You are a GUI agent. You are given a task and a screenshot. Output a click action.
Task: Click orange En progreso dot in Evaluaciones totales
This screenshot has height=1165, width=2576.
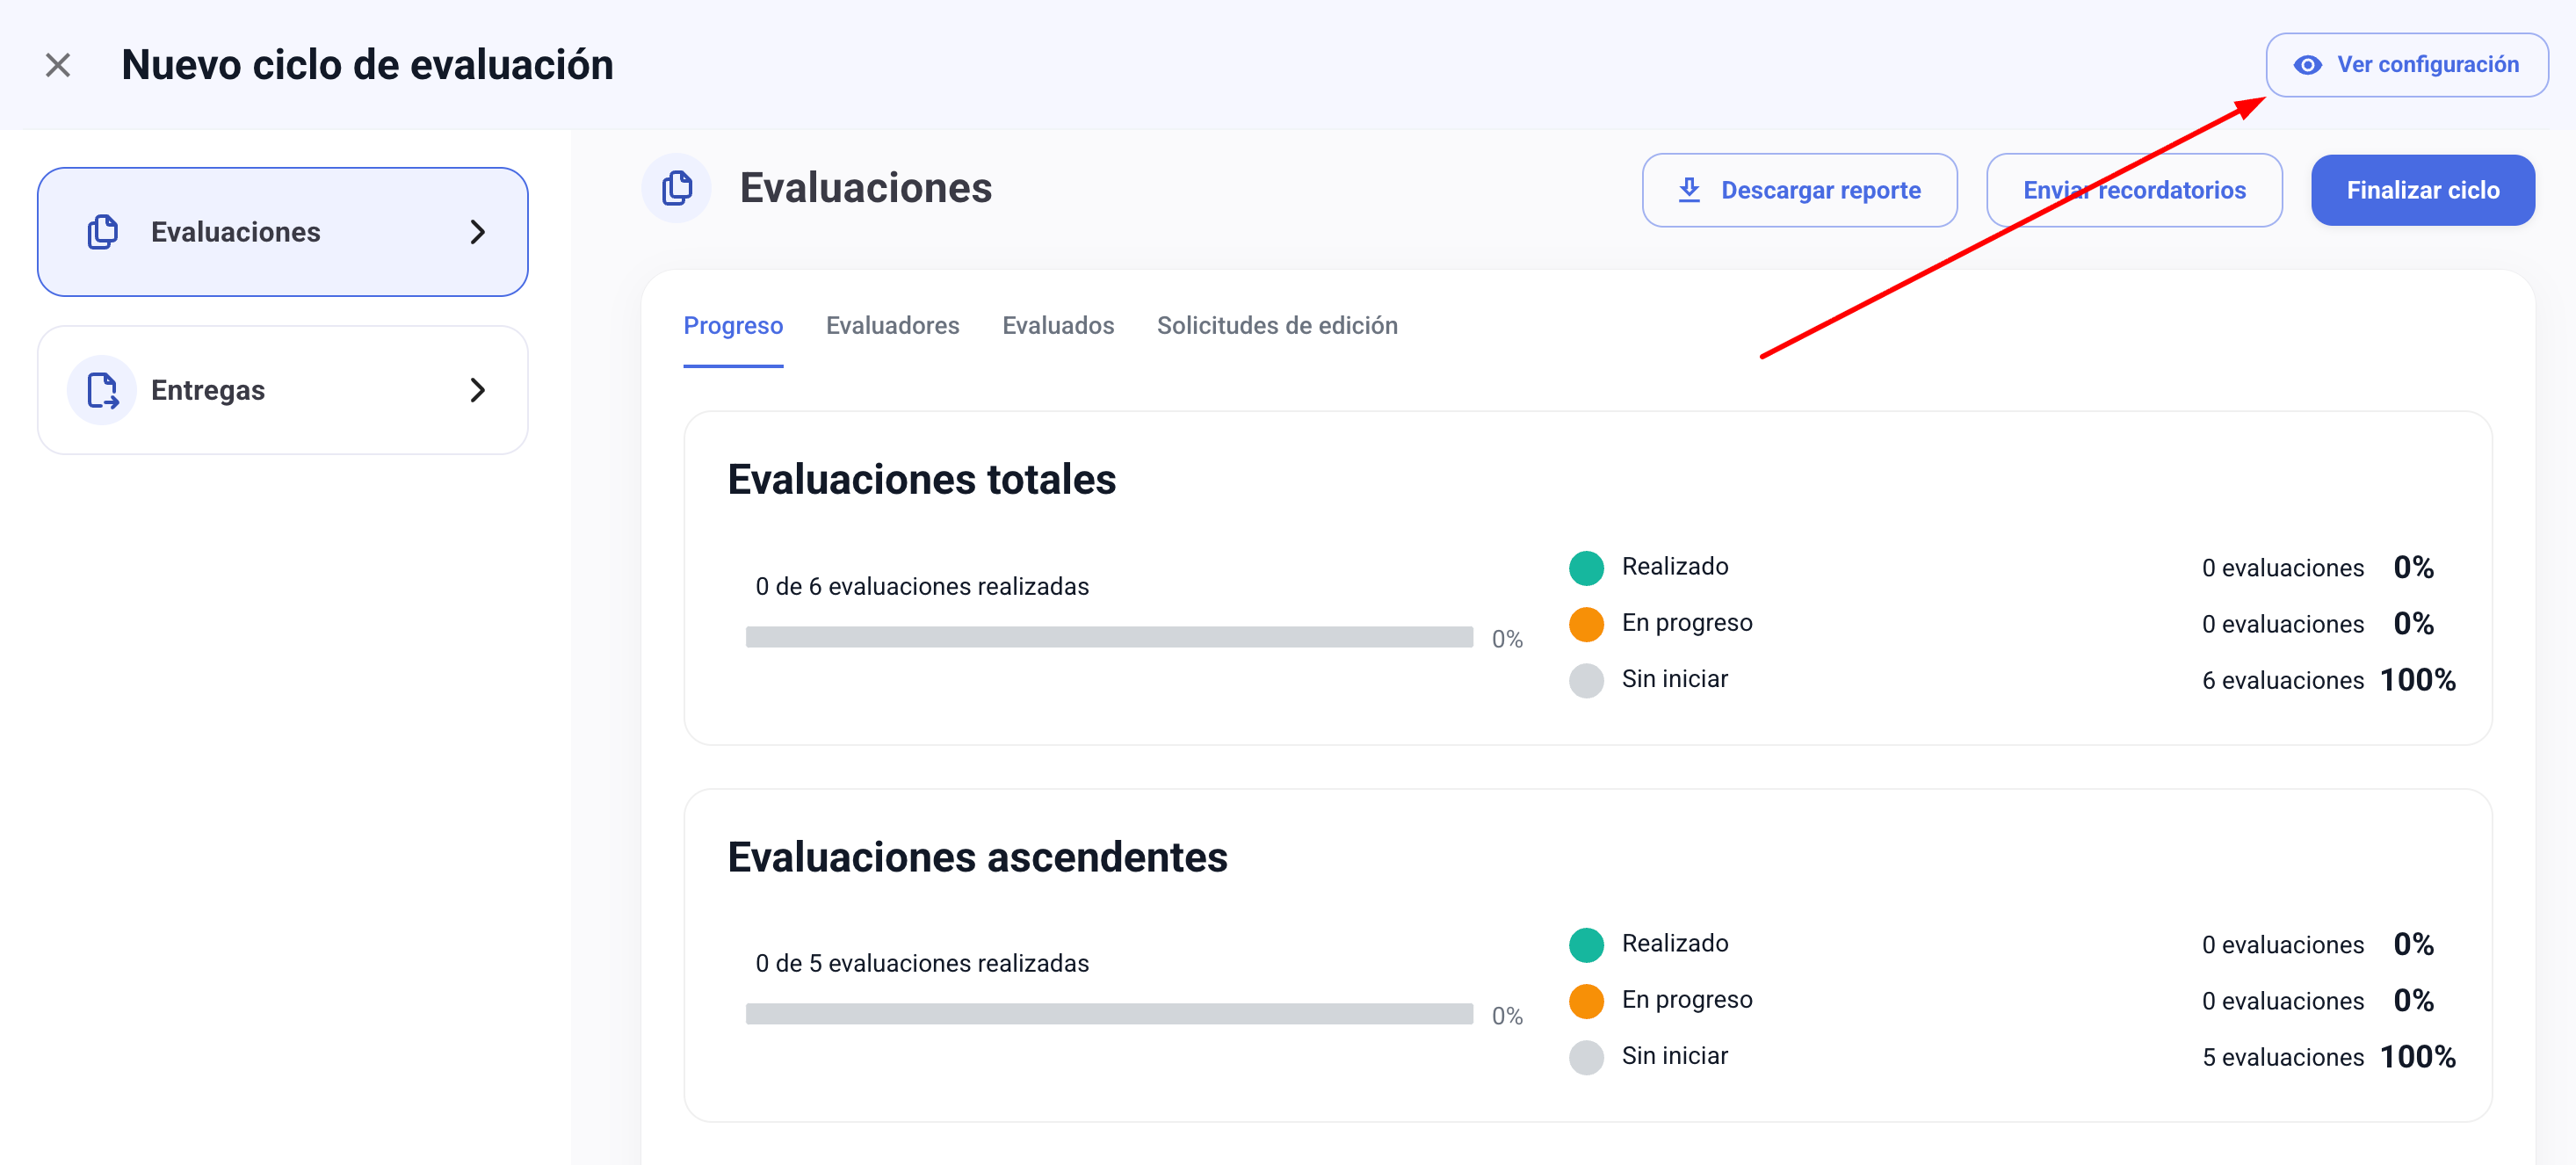click(1586, 624)
